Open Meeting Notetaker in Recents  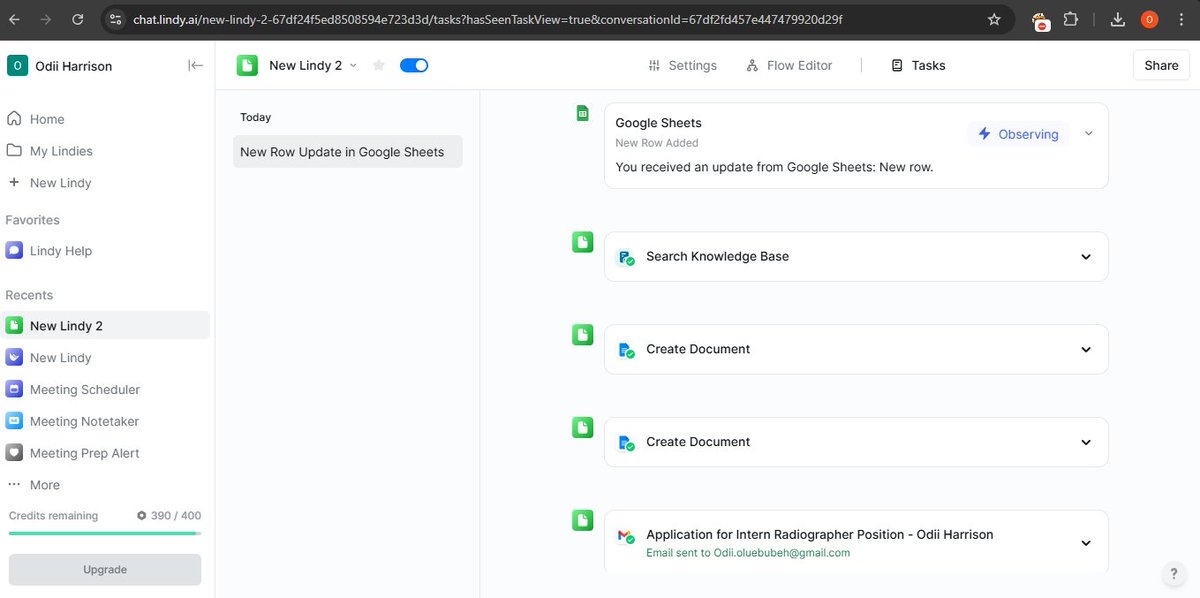pyautogui.click(x=84, y=422)
